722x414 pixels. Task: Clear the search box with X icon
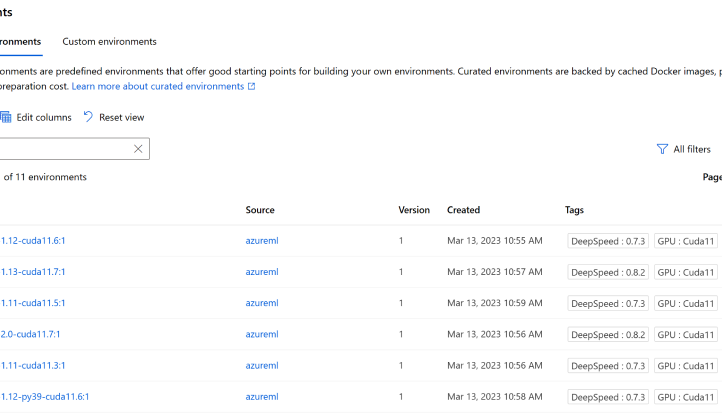138,149
